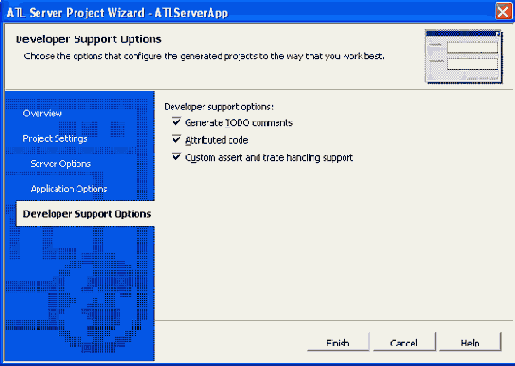Click the Developer Support Options header title
The image size is (515, 366).
pyautogui.click(x=89, y=39)
